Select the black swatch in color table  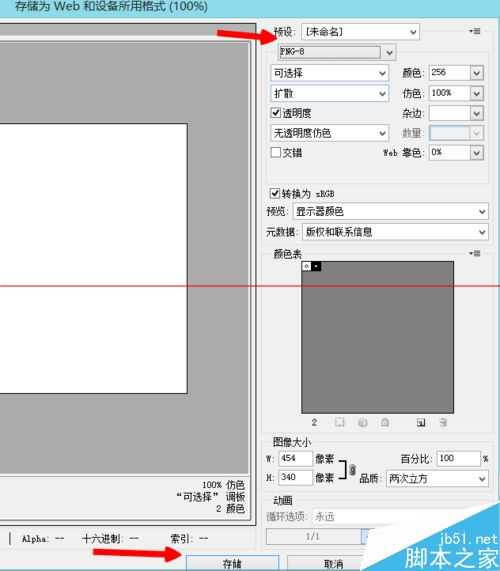click(x=316, y=266)
